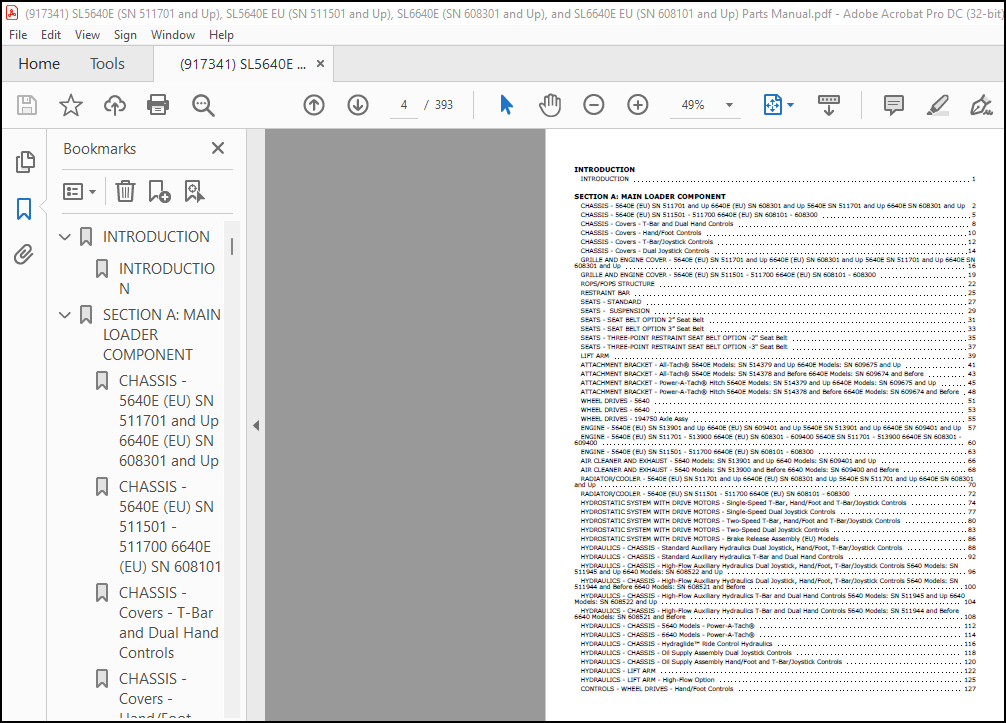Open the Window menu
1006x723 pixels.
tap(173, 35)
